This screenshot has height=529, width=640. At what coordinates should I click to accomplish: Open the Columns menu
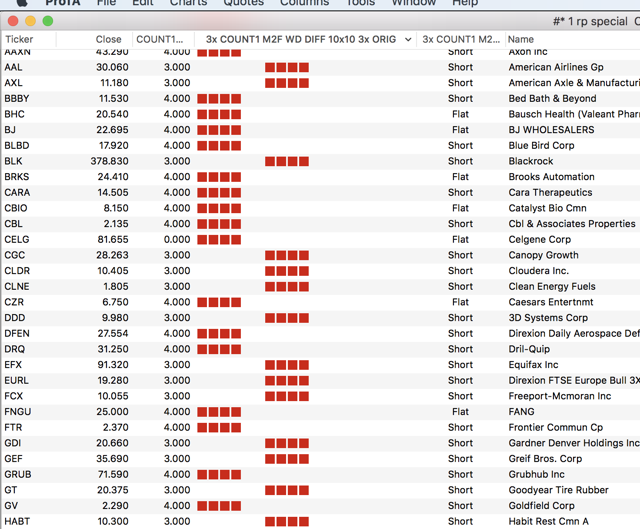[x=304, y=3]
